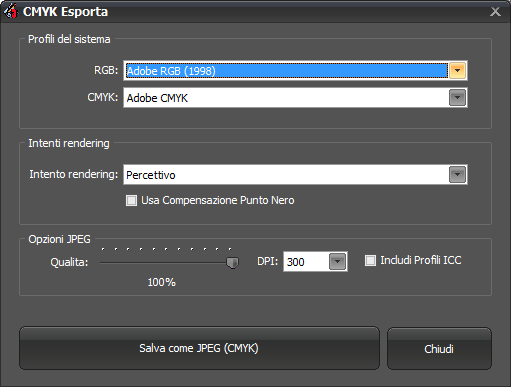Open the RGB profile dropdown arrow
This screenshot has height=387, width=511.
457,71
